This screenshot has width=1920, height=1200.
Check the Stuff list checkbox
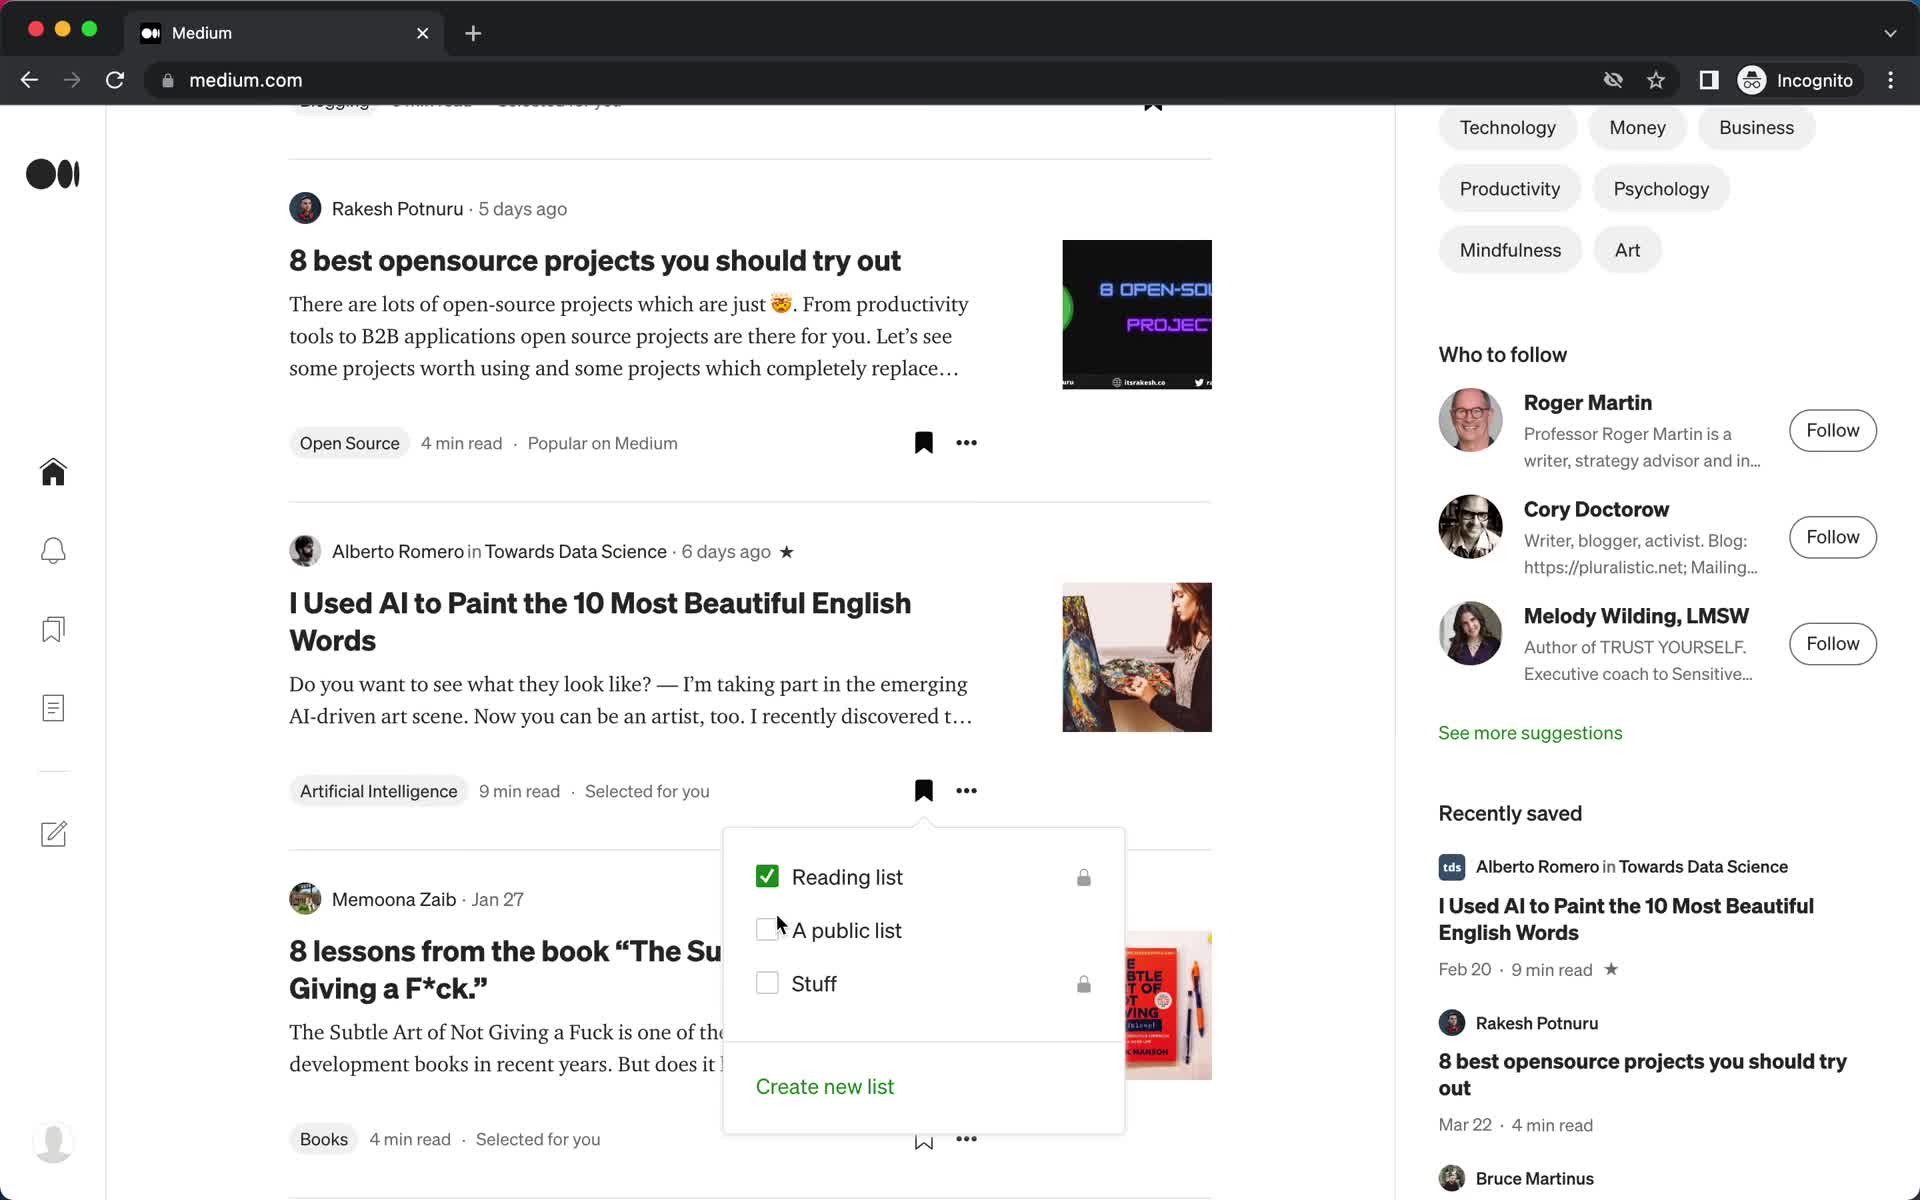click(x=767, y=983)
